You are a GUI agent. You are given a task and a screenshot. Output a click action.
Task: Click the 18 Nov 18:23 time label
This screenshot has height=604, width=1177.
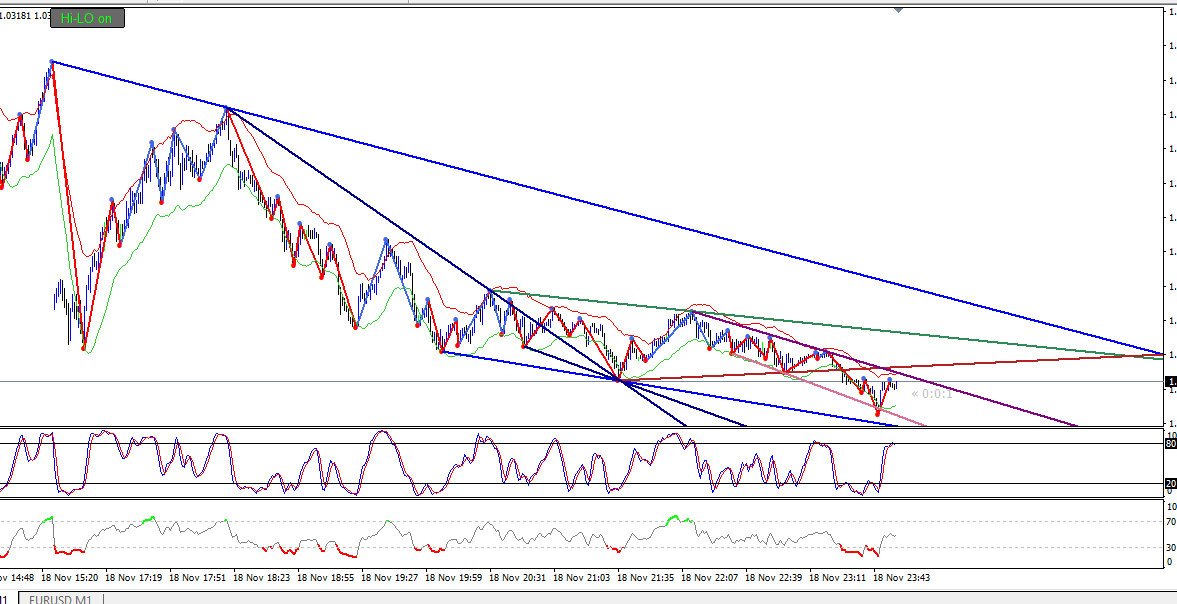point(261,578)
